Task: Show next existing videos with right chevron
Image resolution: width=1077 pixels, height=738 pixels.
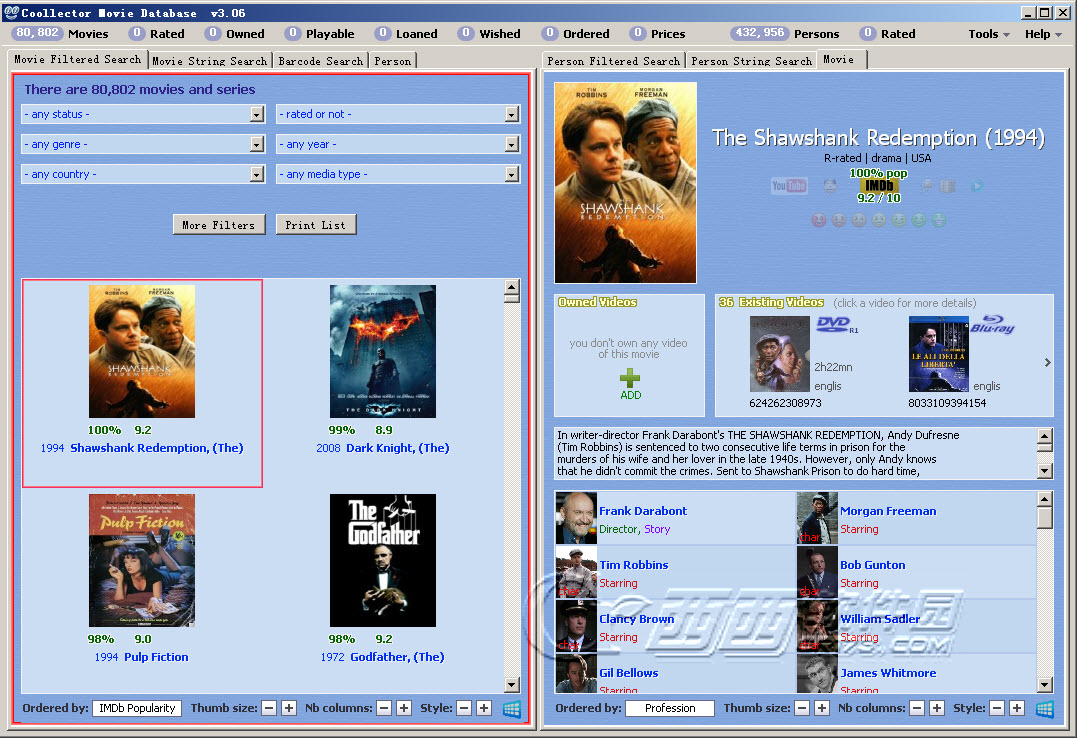Action: pos(1047,362)
